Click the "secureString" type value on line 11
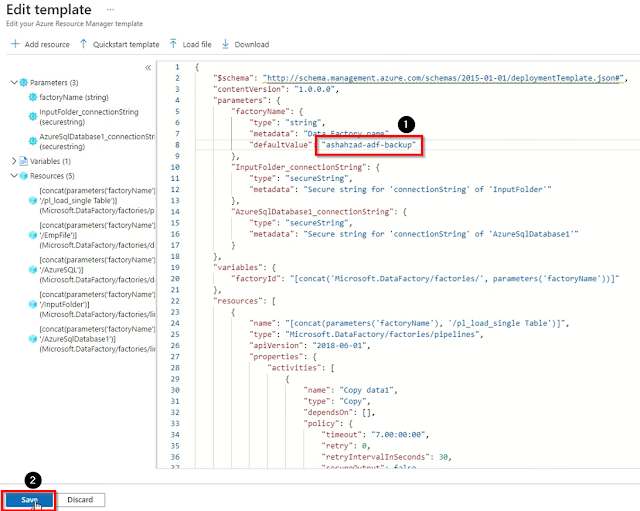 click(317, 178)
